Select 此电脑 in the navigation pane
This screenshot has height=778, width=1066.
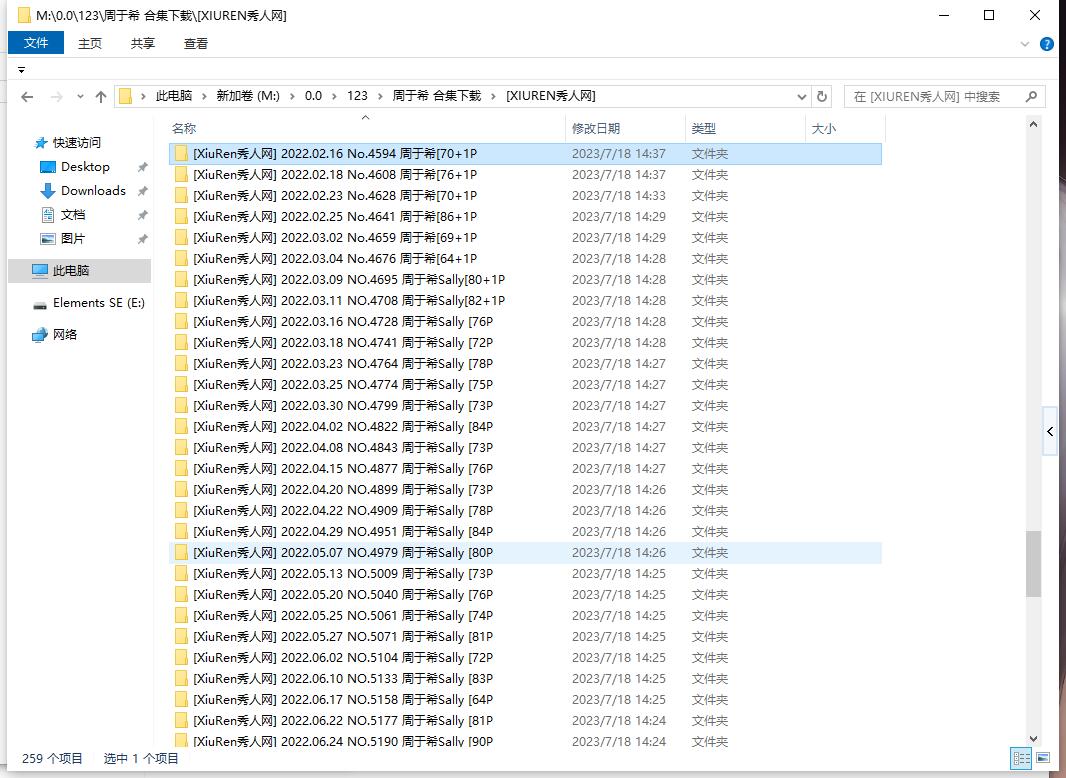pos(80,271)
